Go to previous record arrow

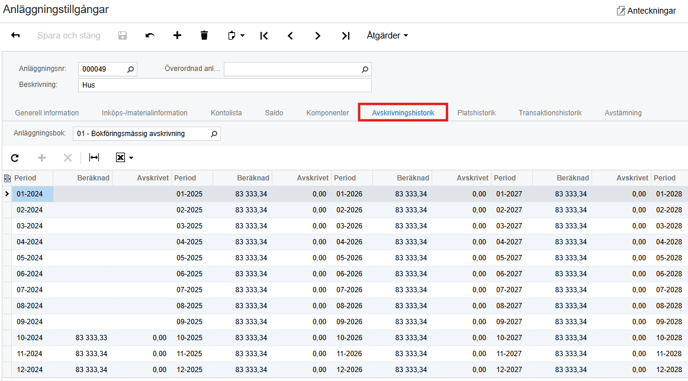290,36
